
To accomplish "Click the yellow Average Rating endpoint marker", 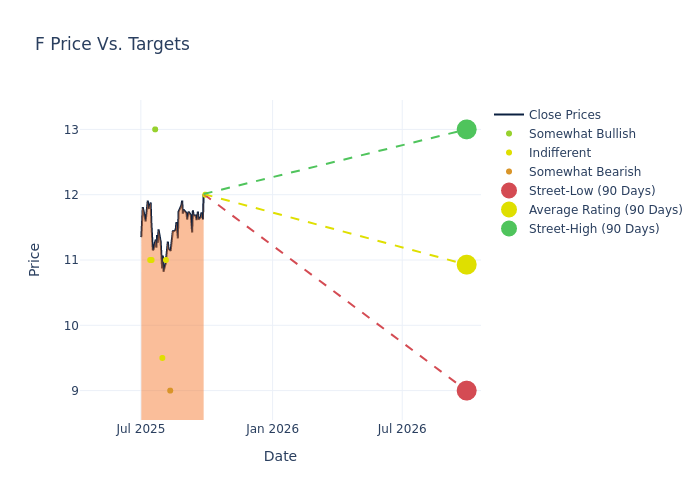I will click(466, 264).
